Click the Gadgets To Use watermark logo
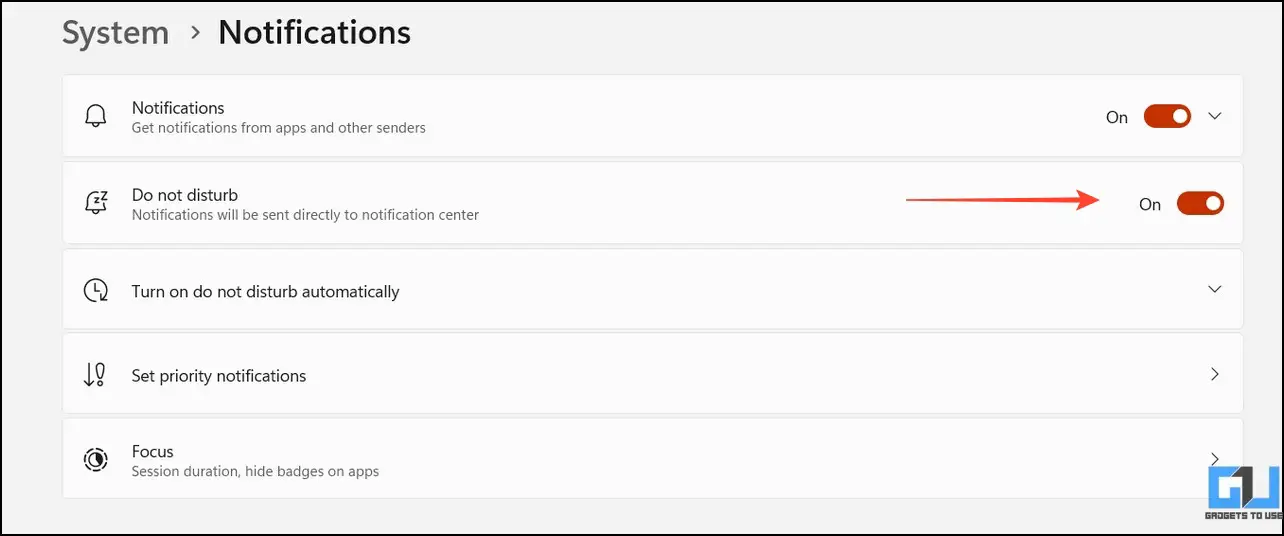Viewport: 1284px width, 536px height. pos(1244,494)
